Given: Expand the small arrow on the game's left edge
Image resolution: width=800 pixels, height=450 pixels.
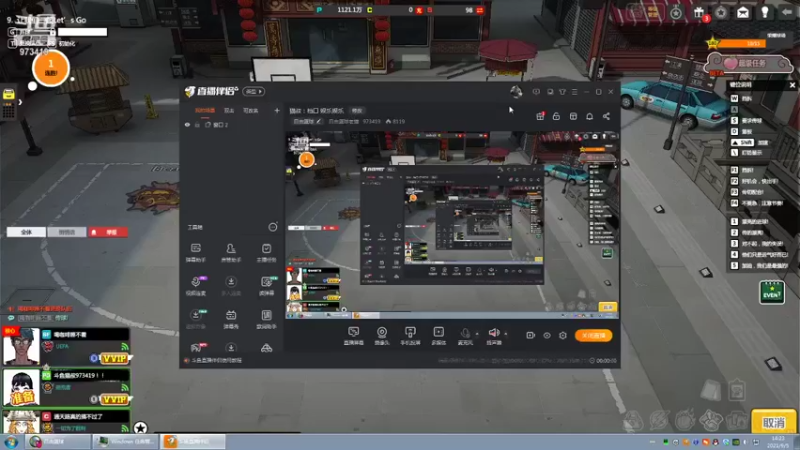Looking at the screenshot, I should click(x=20, y=102).
